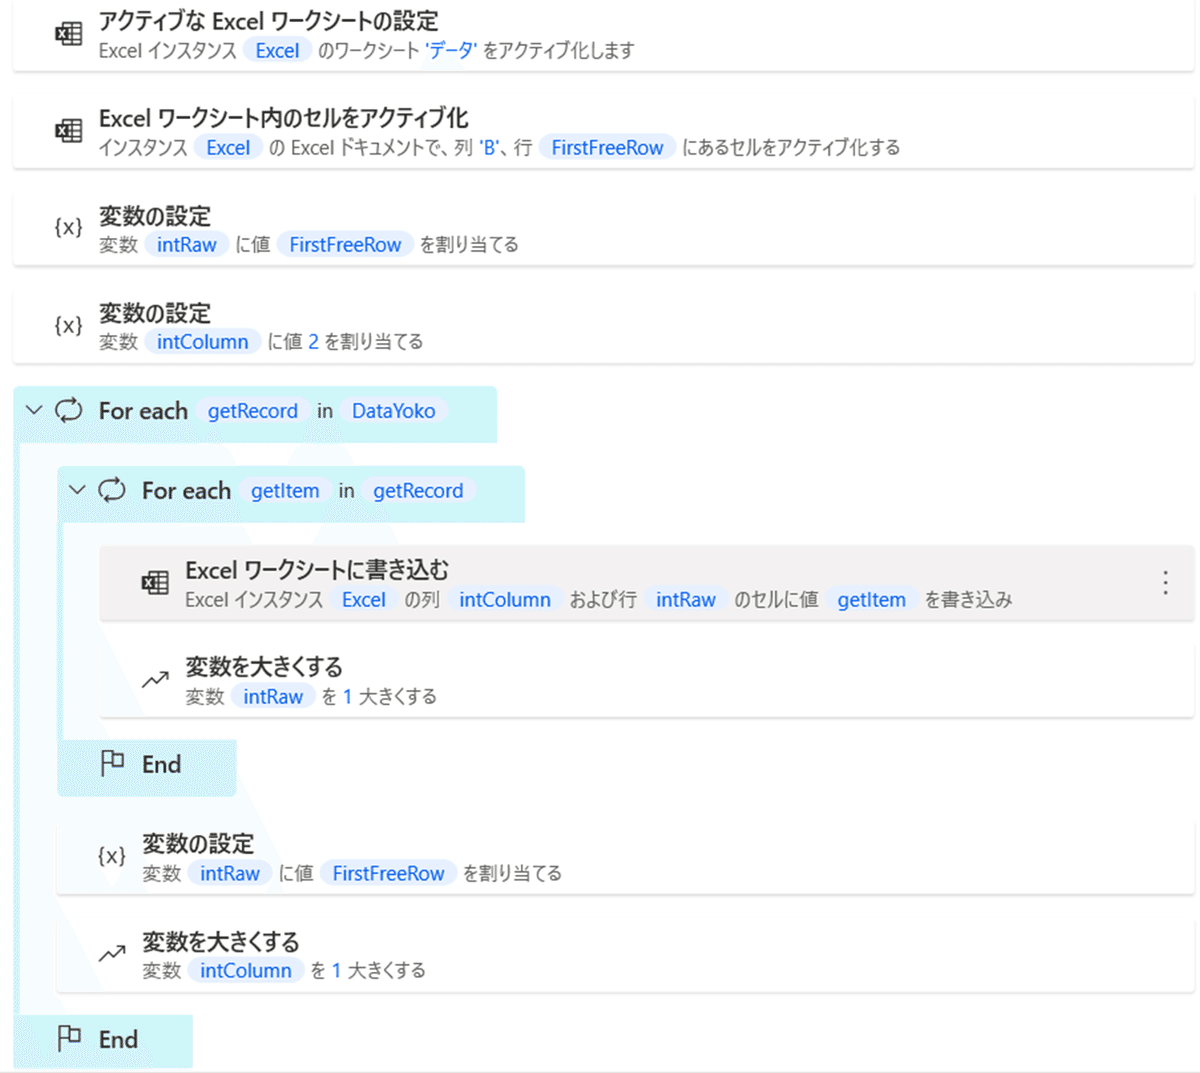The height and width of the screenshot is (1073, 1200).
Task: Click Excel icon of Excel ワークシートに書き込む action
Action: (x=155, y=583)
